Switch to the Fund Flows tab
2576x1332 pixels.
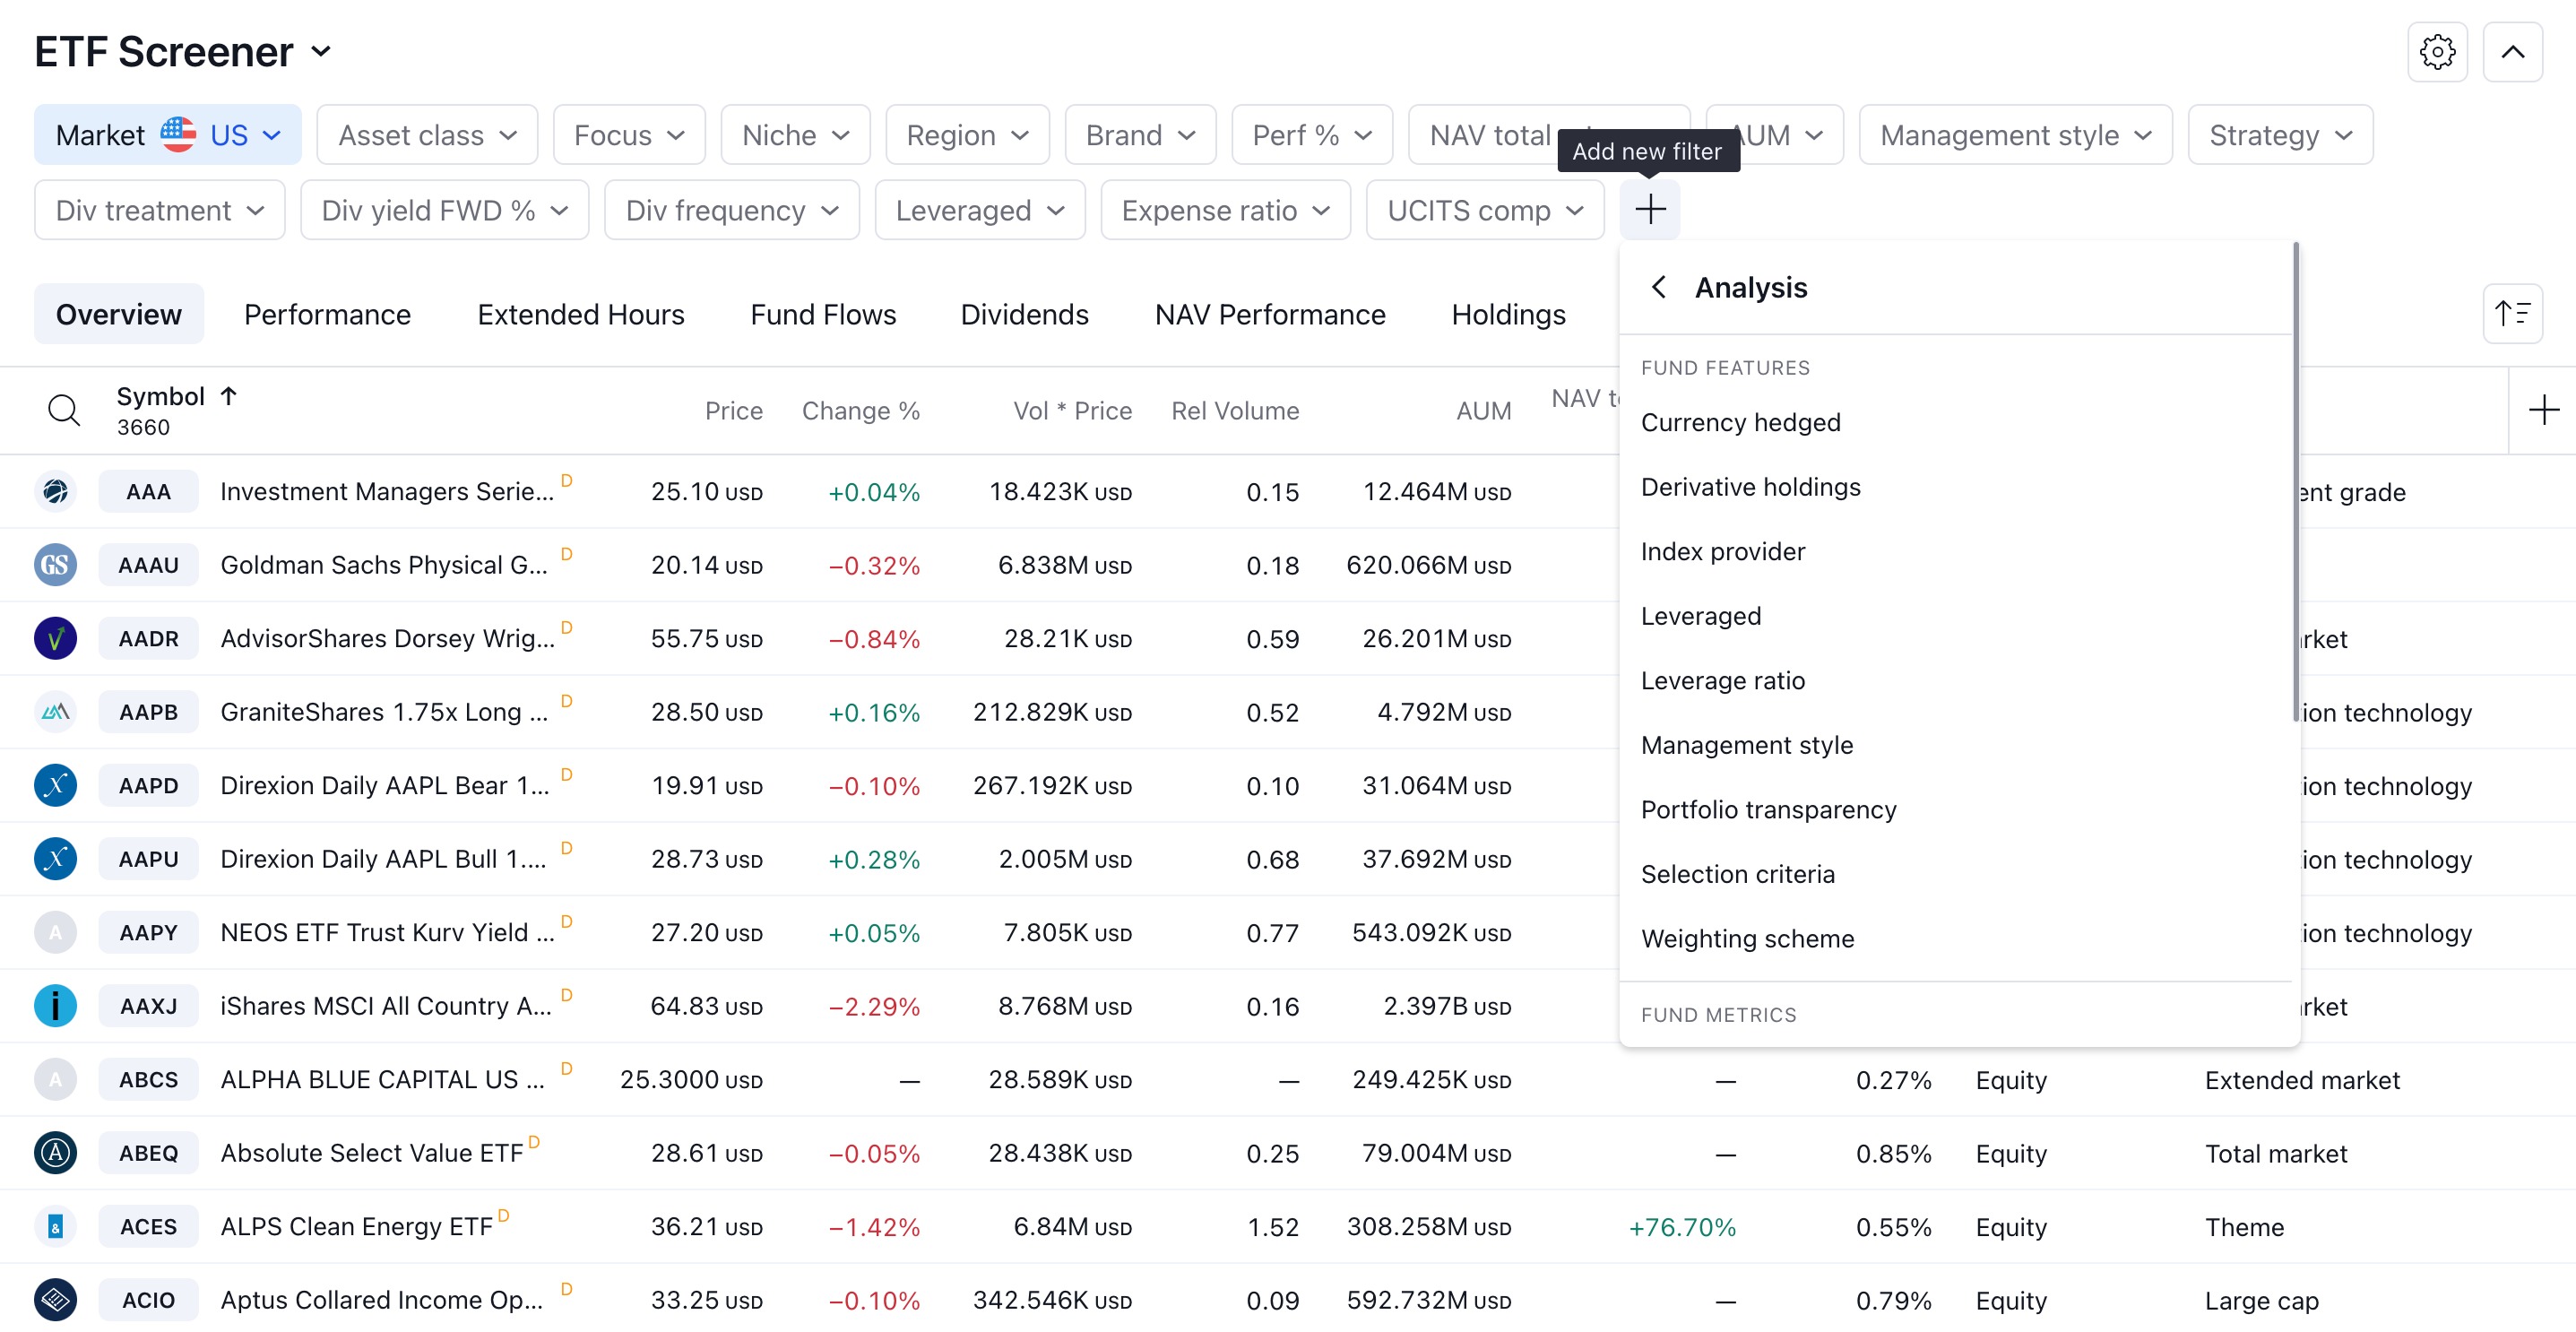click(x=823, y=314)
